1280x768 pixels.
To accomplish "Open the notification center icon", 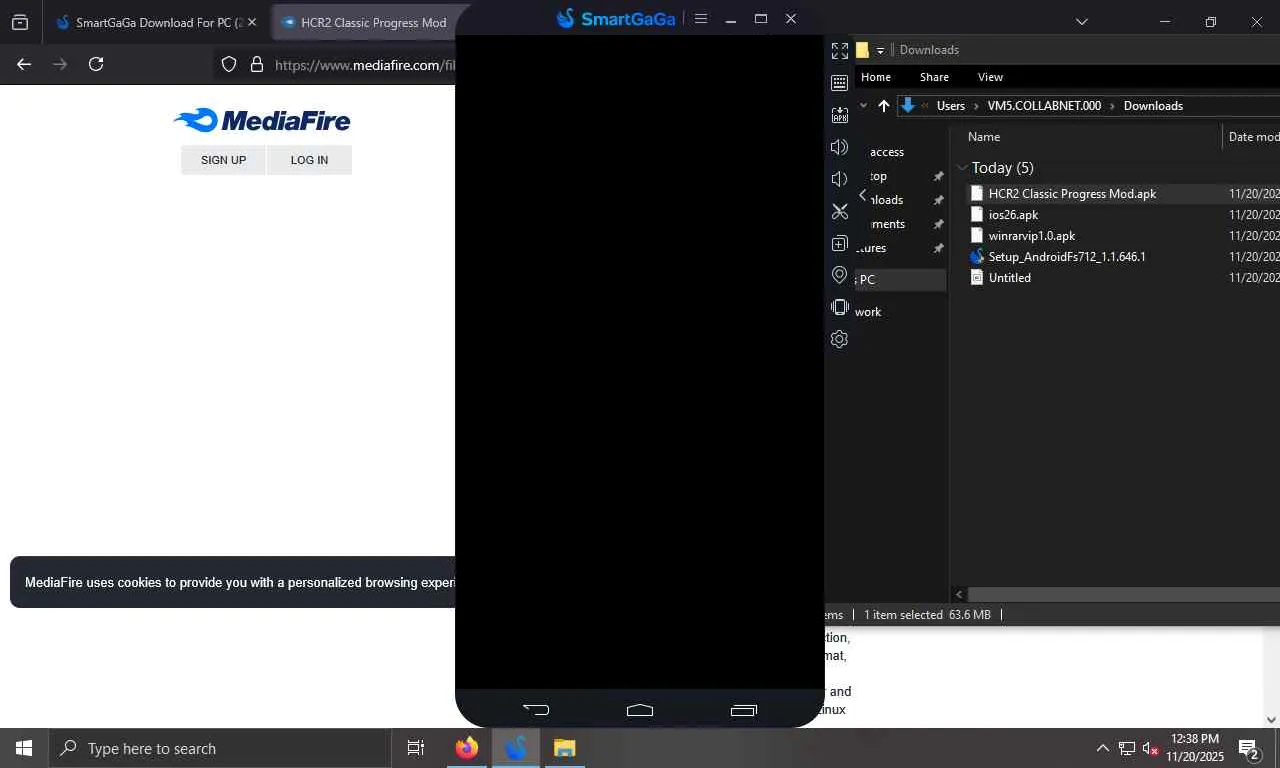I will coord(1248,748).
